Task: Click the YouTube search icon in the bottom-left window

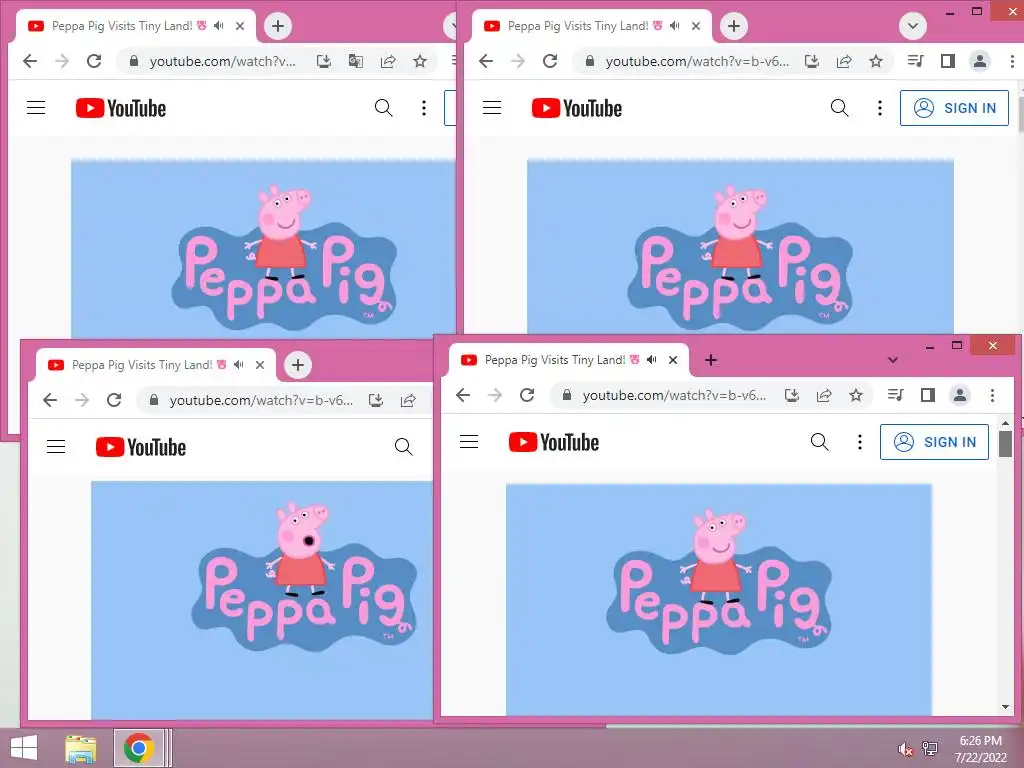Action: pyautogui.click(x=404, y=447)
